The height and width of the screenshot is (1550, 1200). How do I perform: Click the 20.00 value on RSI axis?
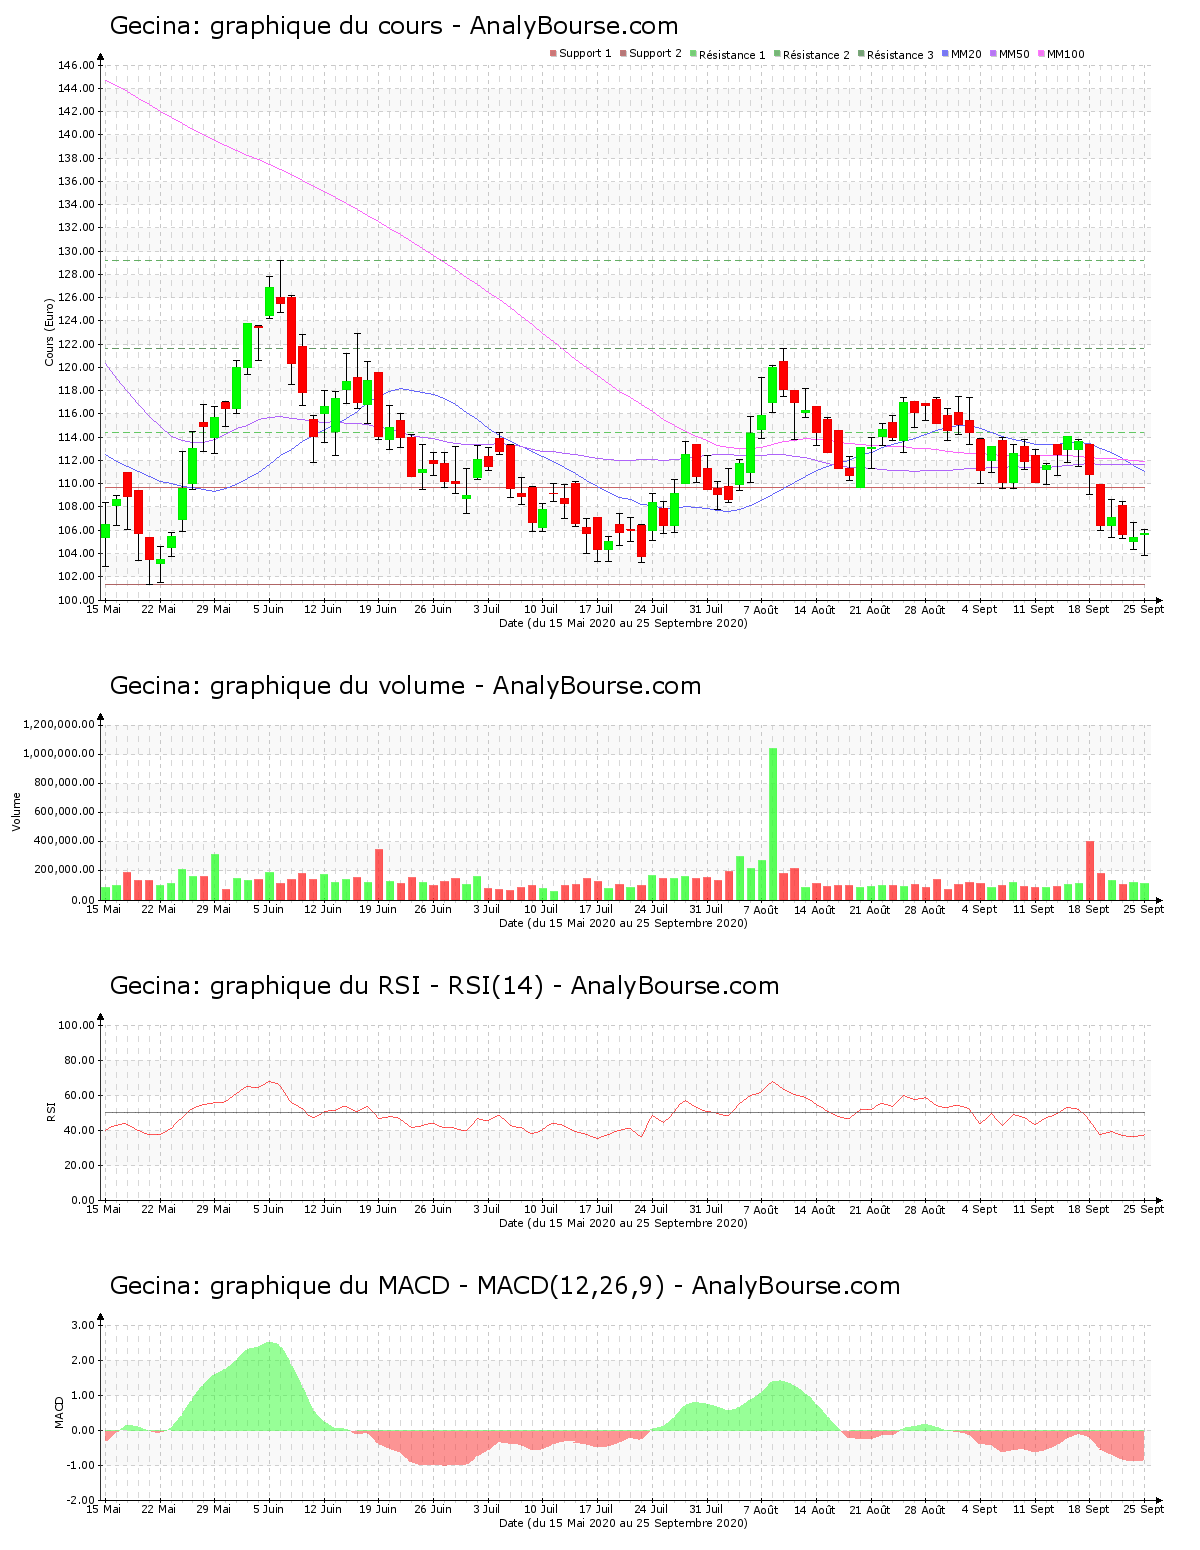pyautogui.click(x=79, y=1165)
